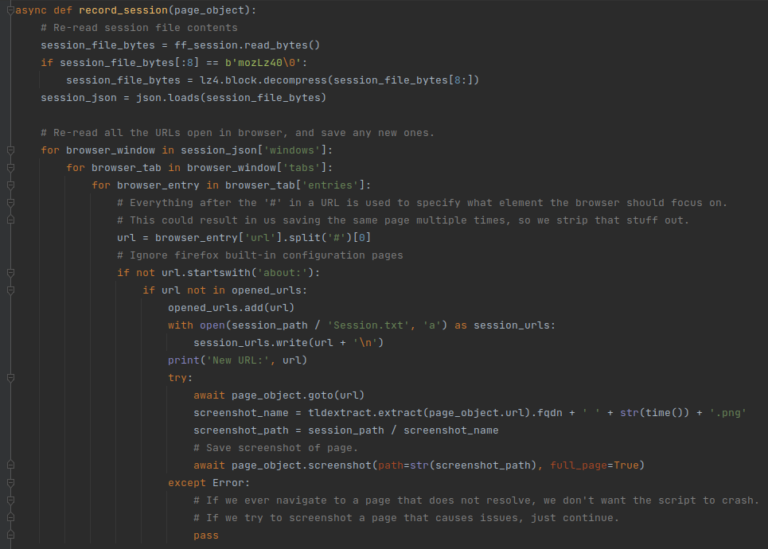Click the 'url' string key in browser_entry
Image resolution: width=768 pixels, height=549 pixels.
coord(260,238)
